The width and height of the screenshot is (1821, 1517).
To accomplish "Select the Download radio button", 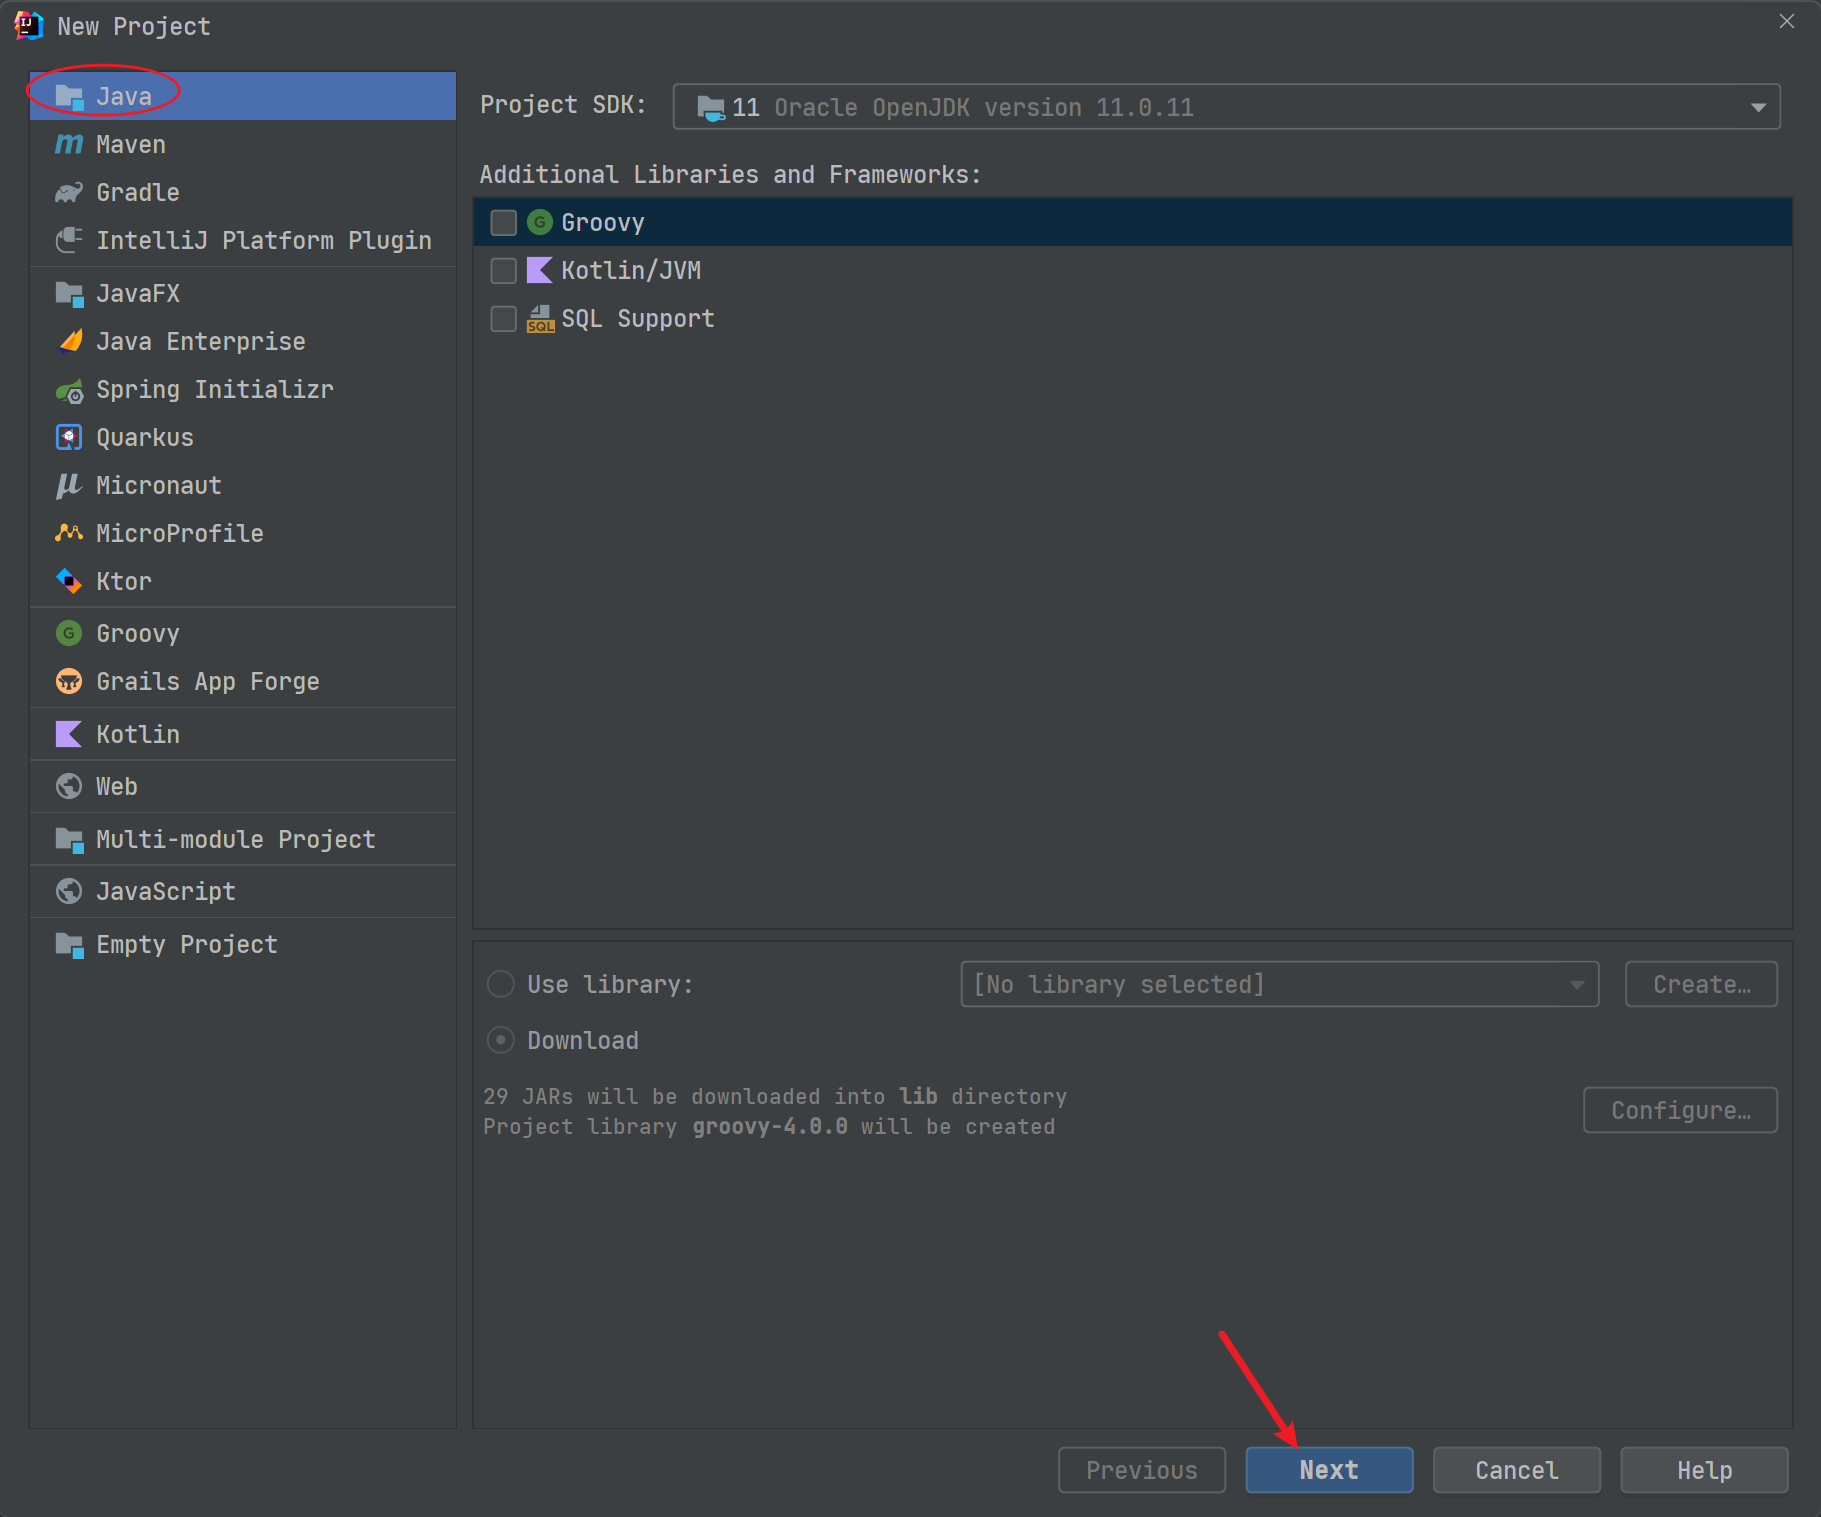I will tap(501, 1040).
